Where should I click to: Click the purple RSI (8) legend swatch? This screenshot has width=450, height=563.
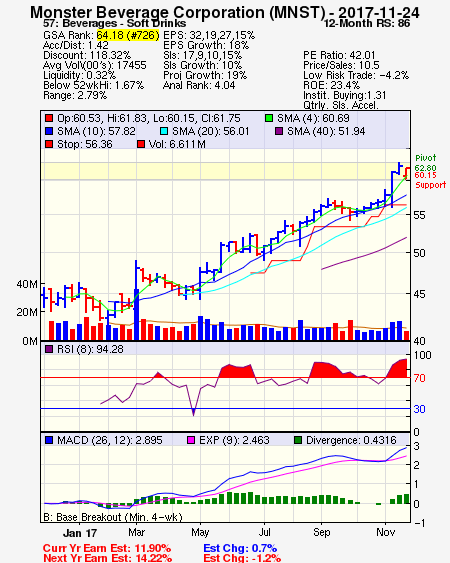point(49,349)
